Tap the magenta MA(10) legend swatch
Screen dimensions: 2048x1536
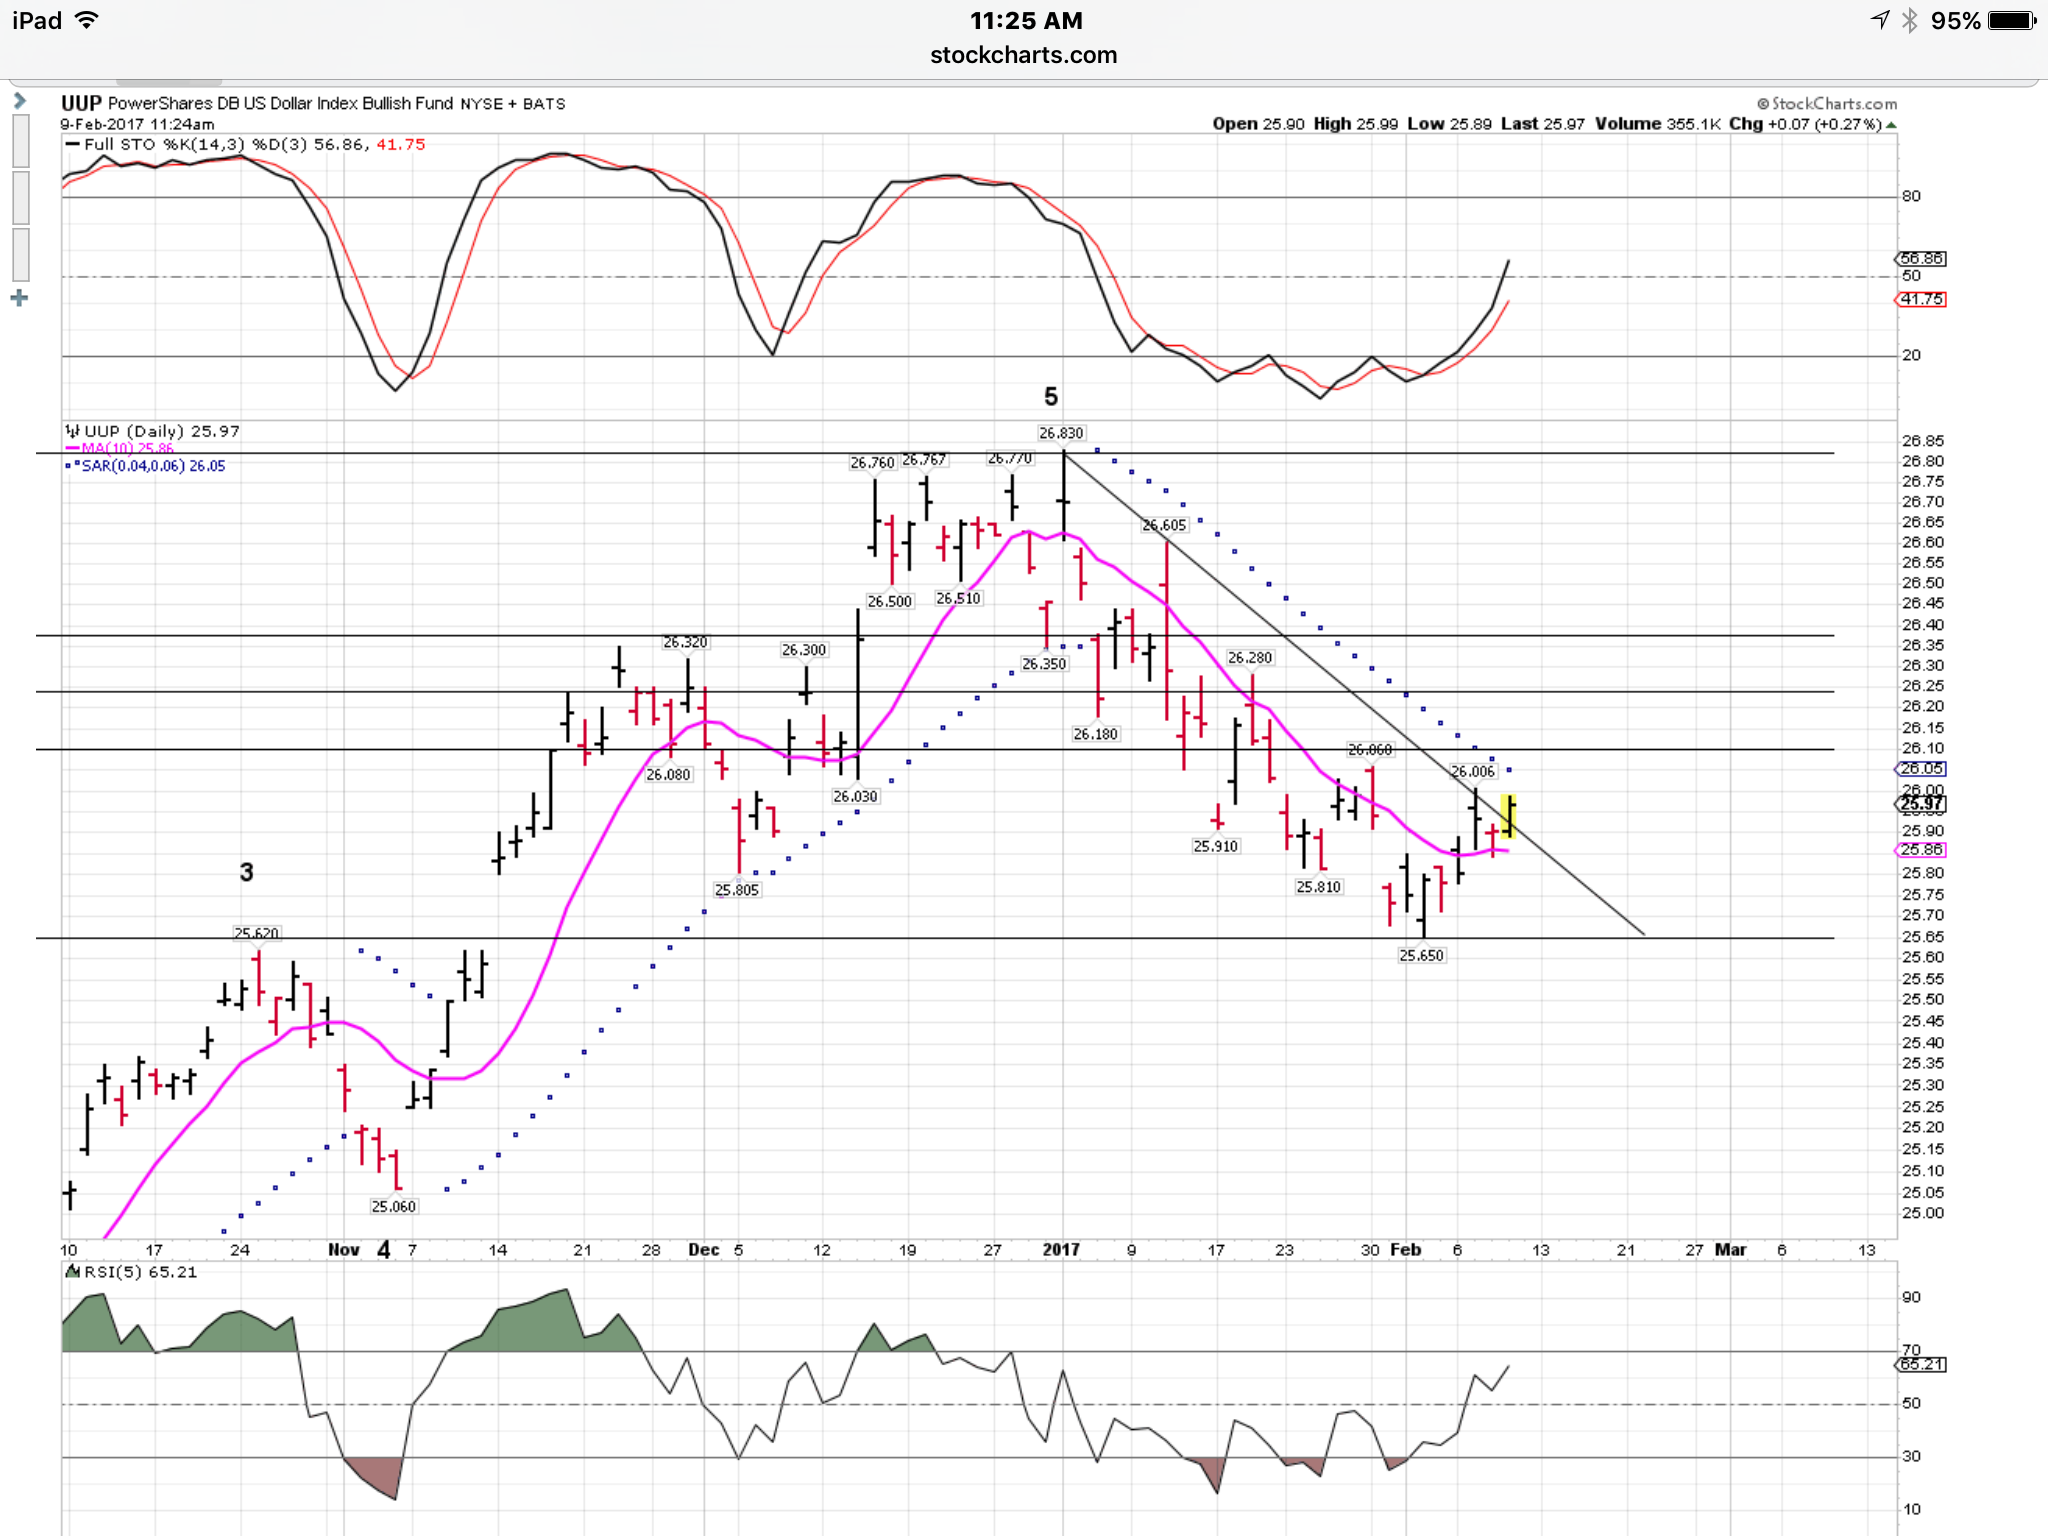pyautogui.click(x=72, y=448)
